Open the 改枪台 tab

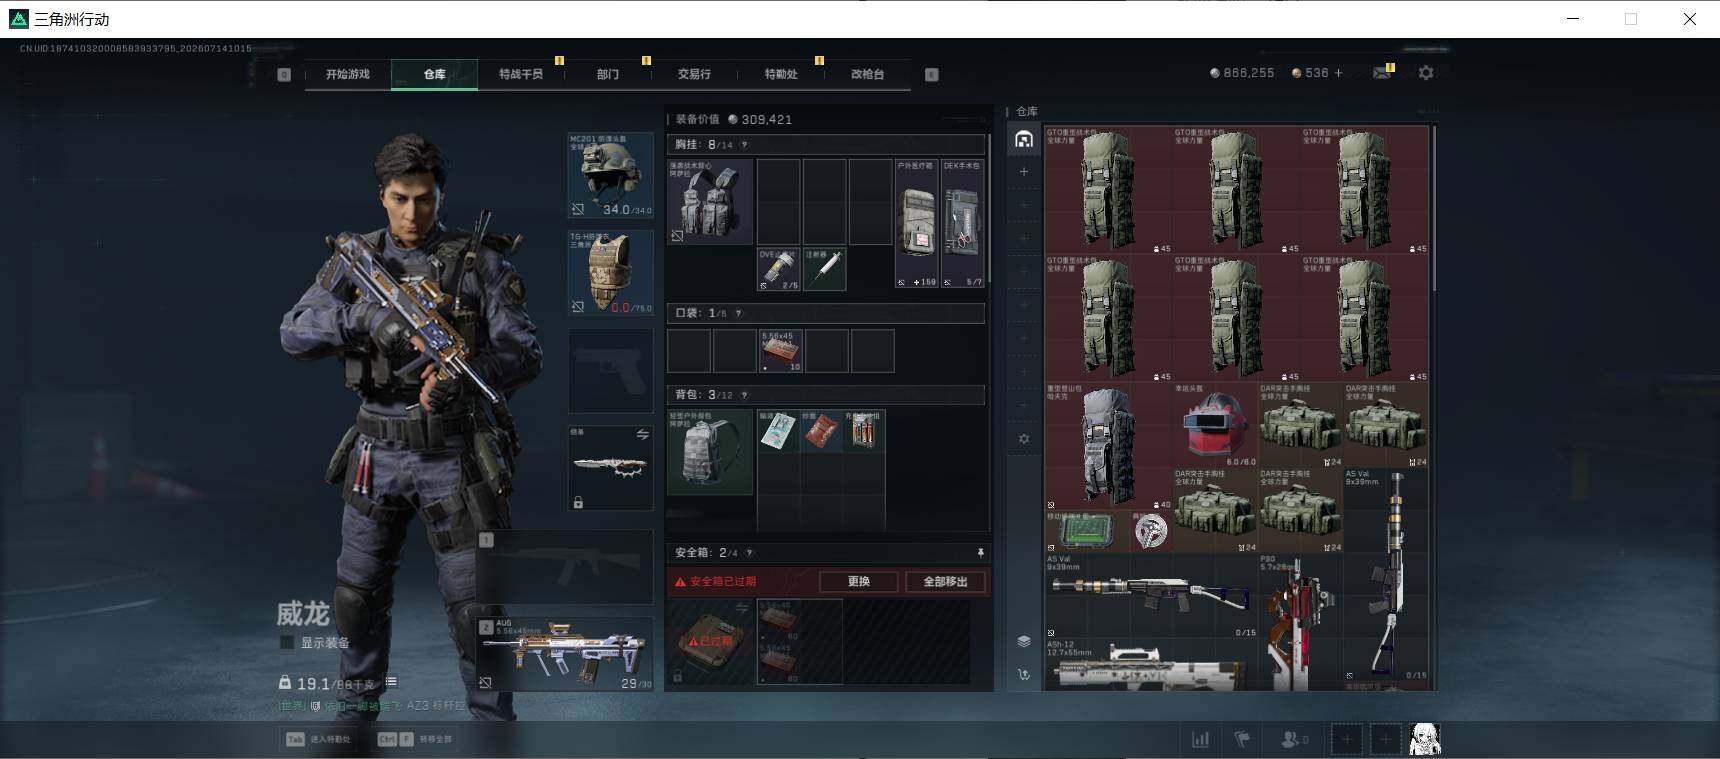[867, 74]
